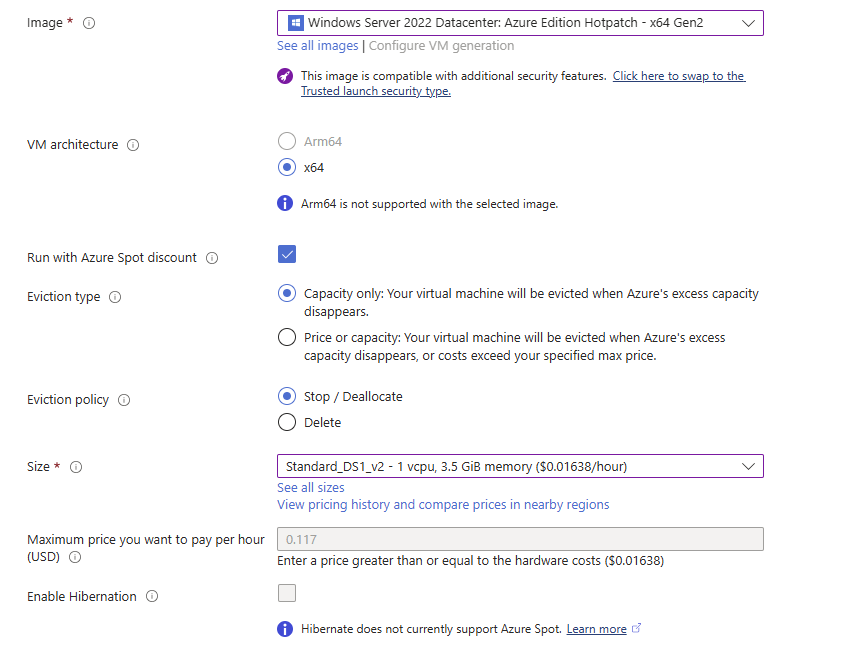Viewport: 860px width, 652px height.
Task: Click the blue info icon beside the Arm64 message
Action: (285, 203)
